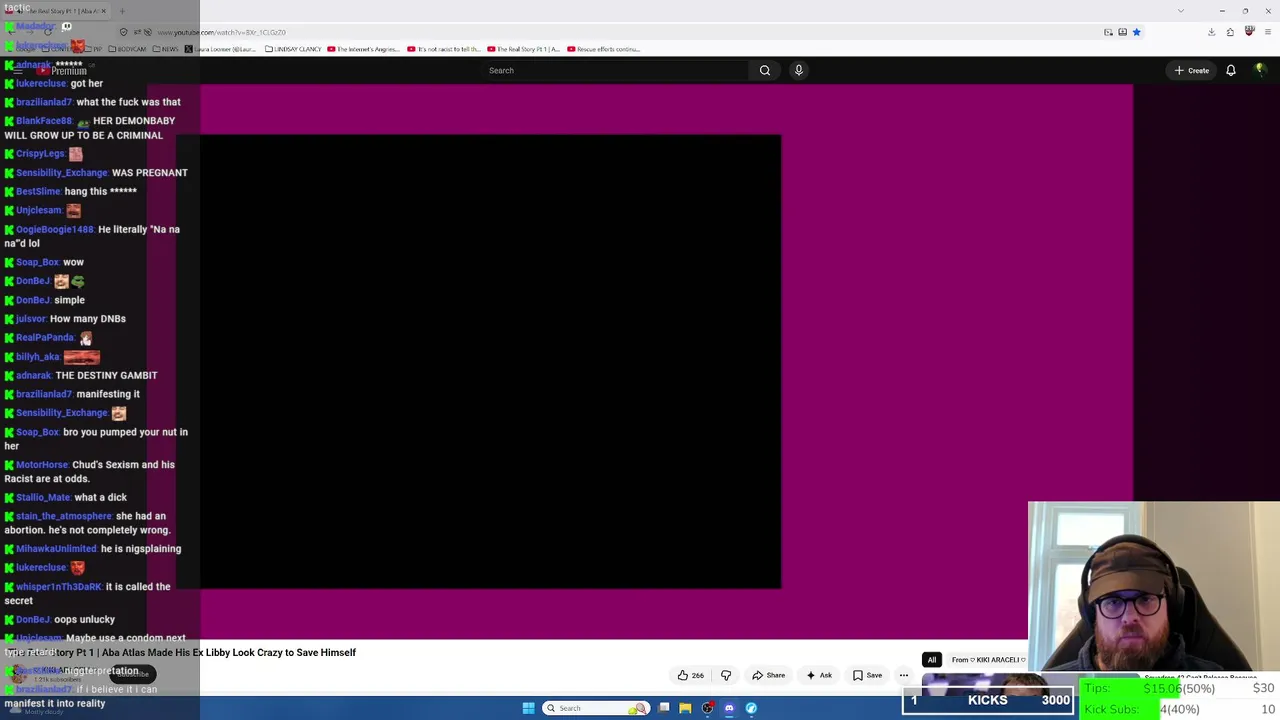Open the browser hamburger application menu

1268,32
